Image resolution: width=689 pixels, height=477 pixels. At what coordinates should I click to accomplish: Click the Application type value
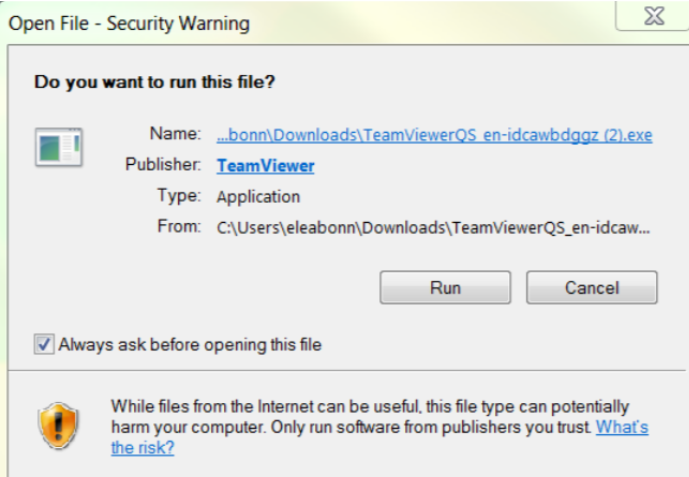point(258,196)
